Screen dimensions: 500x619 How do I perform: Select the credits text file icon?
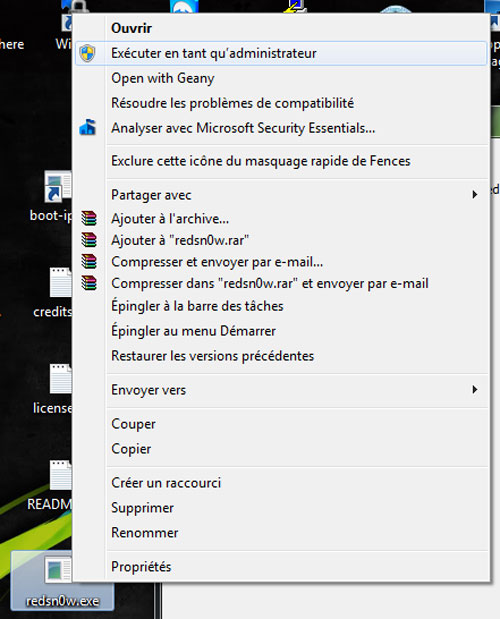tap(61, 282)
